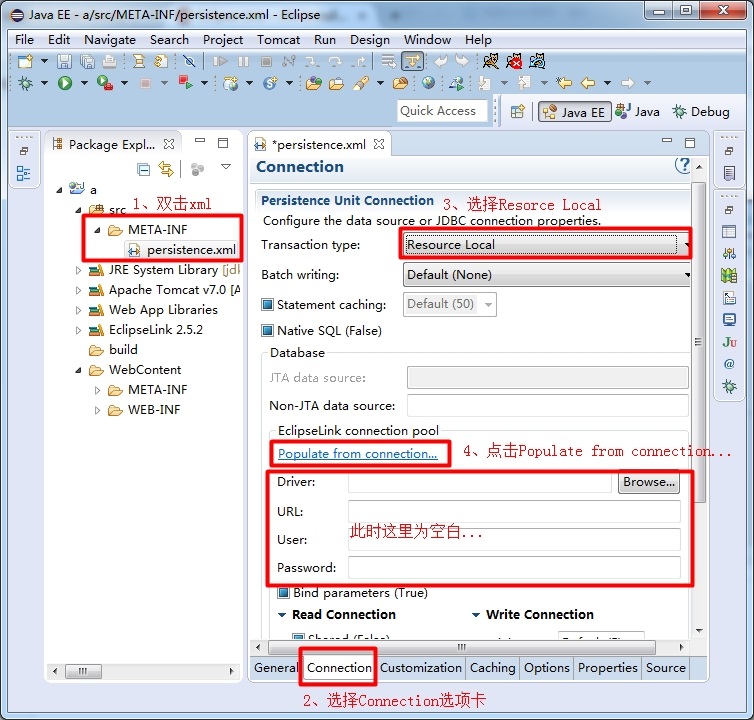Image resolution: width=754 pixels, height=720 pixels.
Task: Toggle Bind parameters (True) checkbox
Action: 283,593
